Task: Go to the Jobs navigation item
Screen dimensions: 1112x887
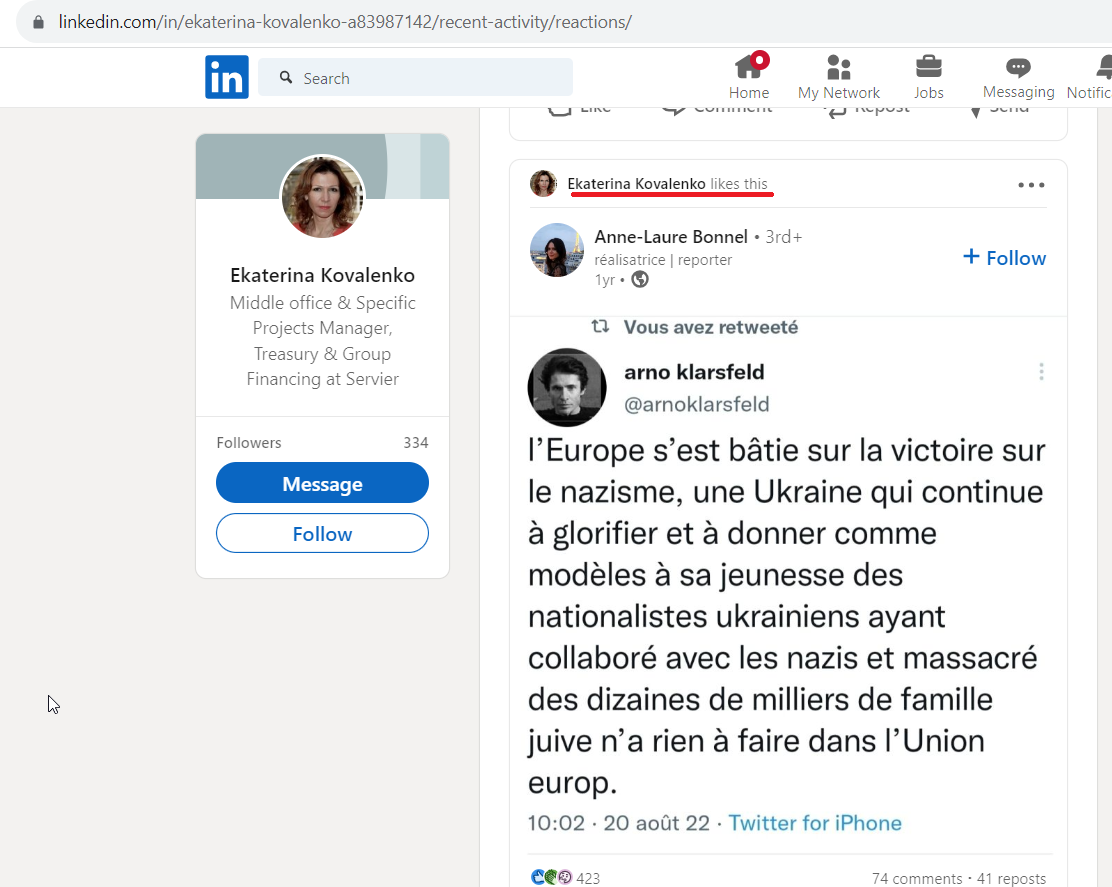Action: pos(928,77)
